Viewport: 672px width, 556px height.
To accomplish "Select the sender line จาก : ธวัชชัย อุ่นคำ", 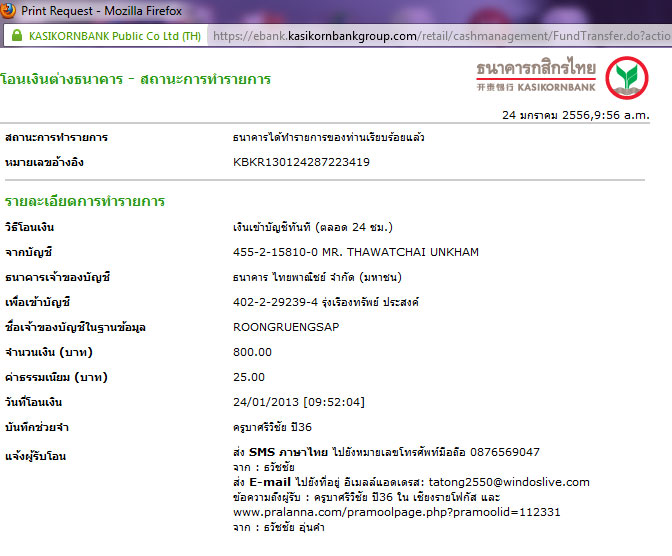I will [x=279, y=527].
